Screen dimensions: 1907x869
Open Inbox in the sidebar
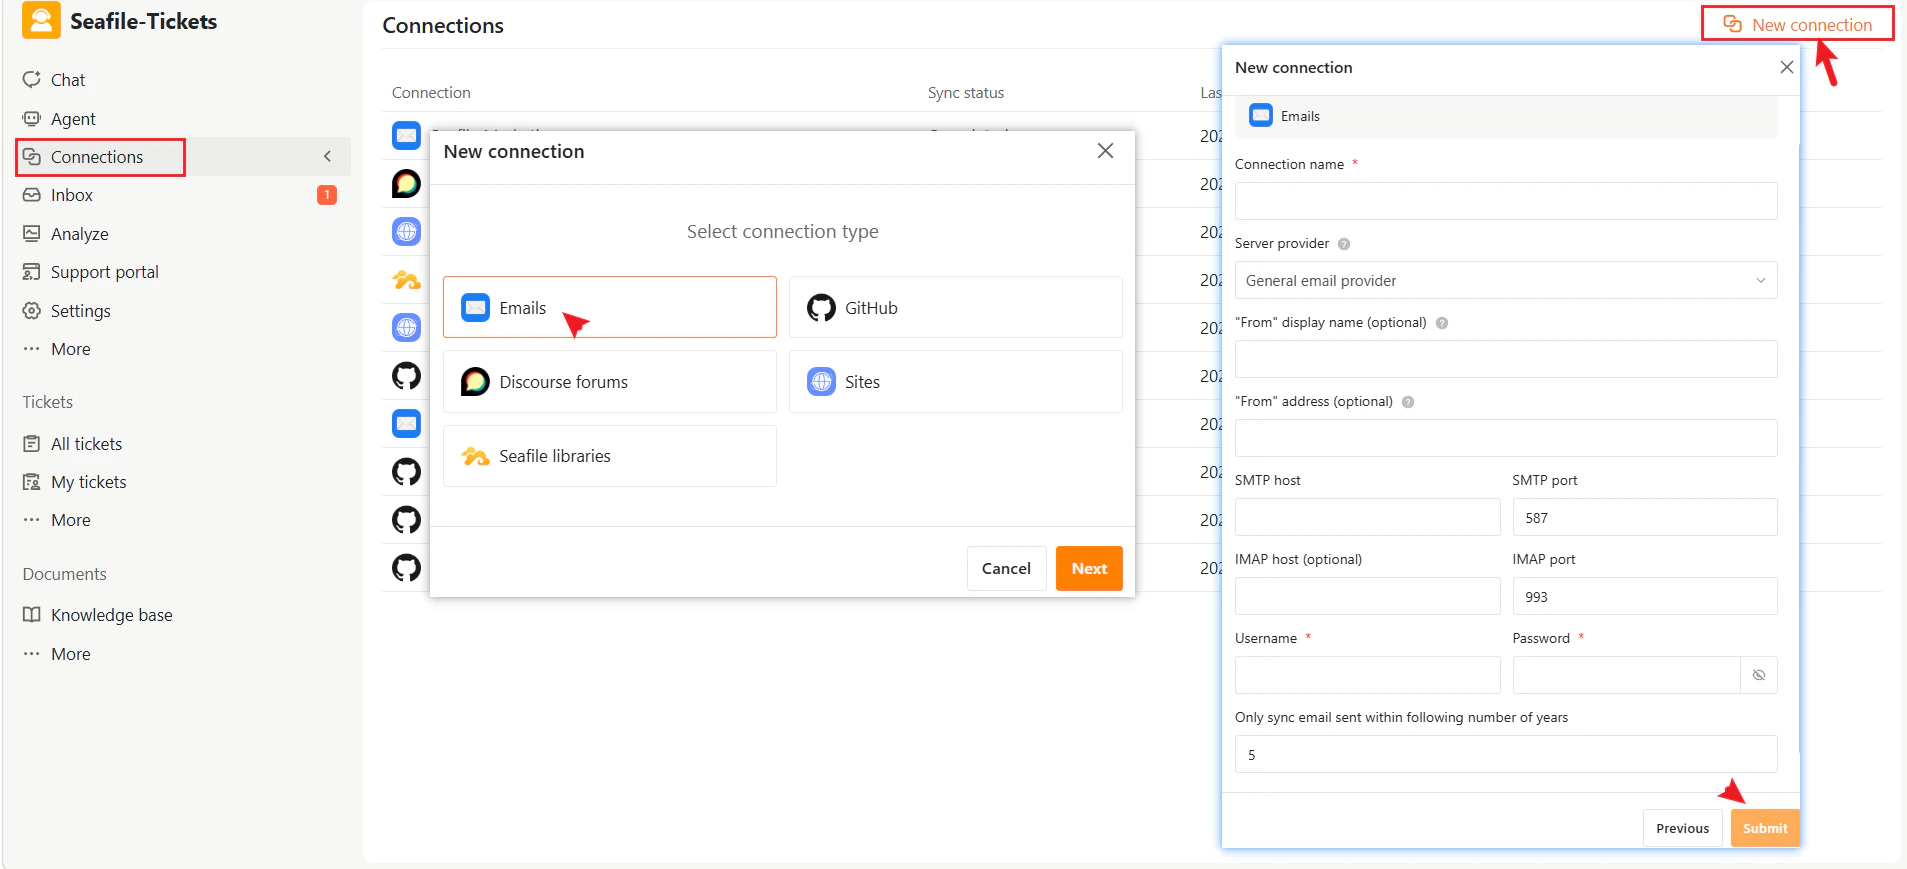(72, 195)
